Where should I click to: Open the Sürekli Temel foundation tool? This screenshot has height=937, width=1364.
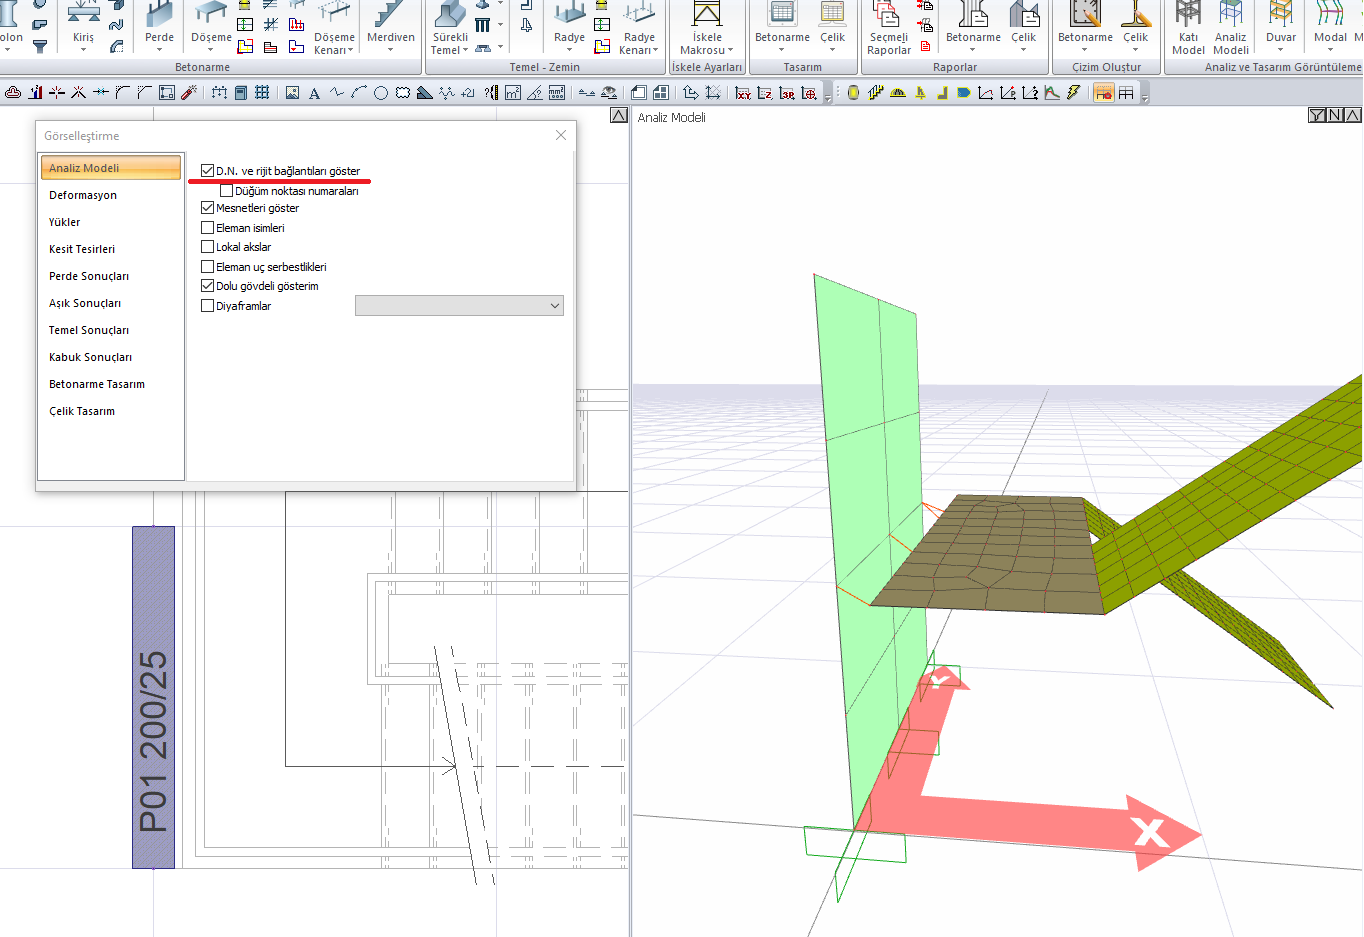click(x=450, y=28)
